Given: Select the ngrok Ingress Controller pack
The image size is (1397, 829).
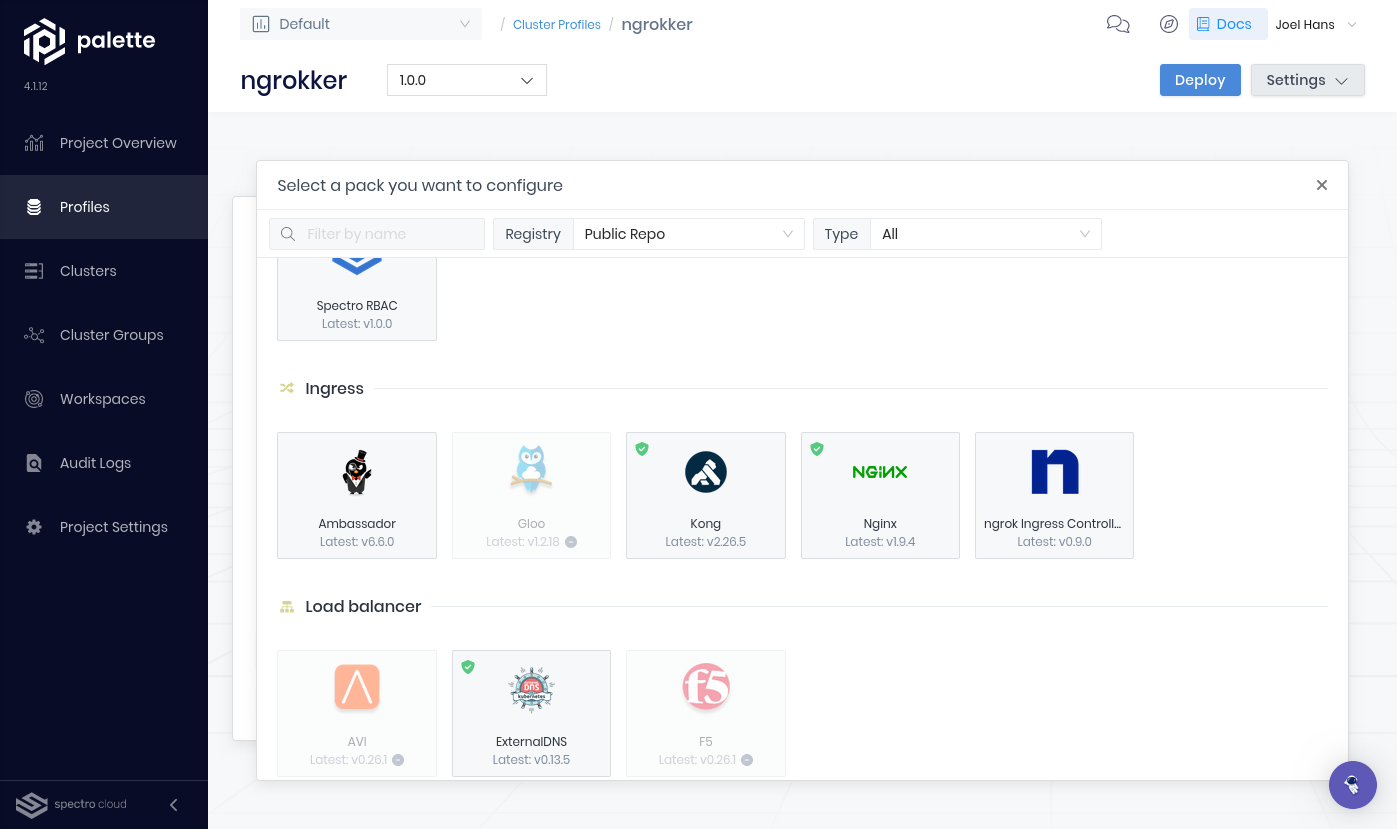Looking at the screenshot, I should tap(1054, 495).
